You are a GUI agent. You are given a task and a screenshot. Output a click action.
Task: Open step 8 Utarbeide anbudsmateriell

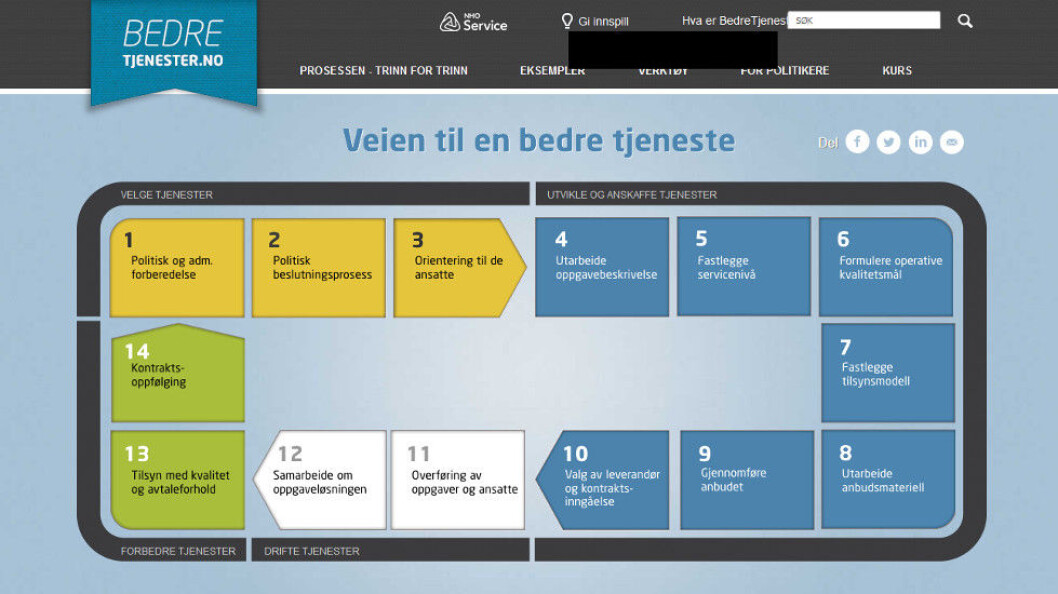pos(888,479)
